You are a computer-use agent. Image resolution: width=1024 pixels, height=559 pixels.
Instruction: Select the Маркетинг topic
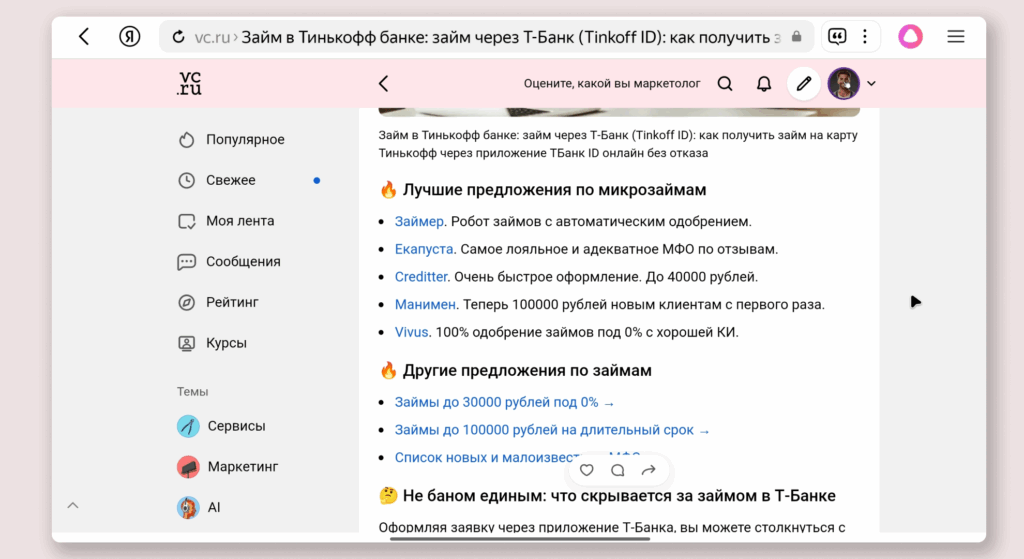[242, 467]
